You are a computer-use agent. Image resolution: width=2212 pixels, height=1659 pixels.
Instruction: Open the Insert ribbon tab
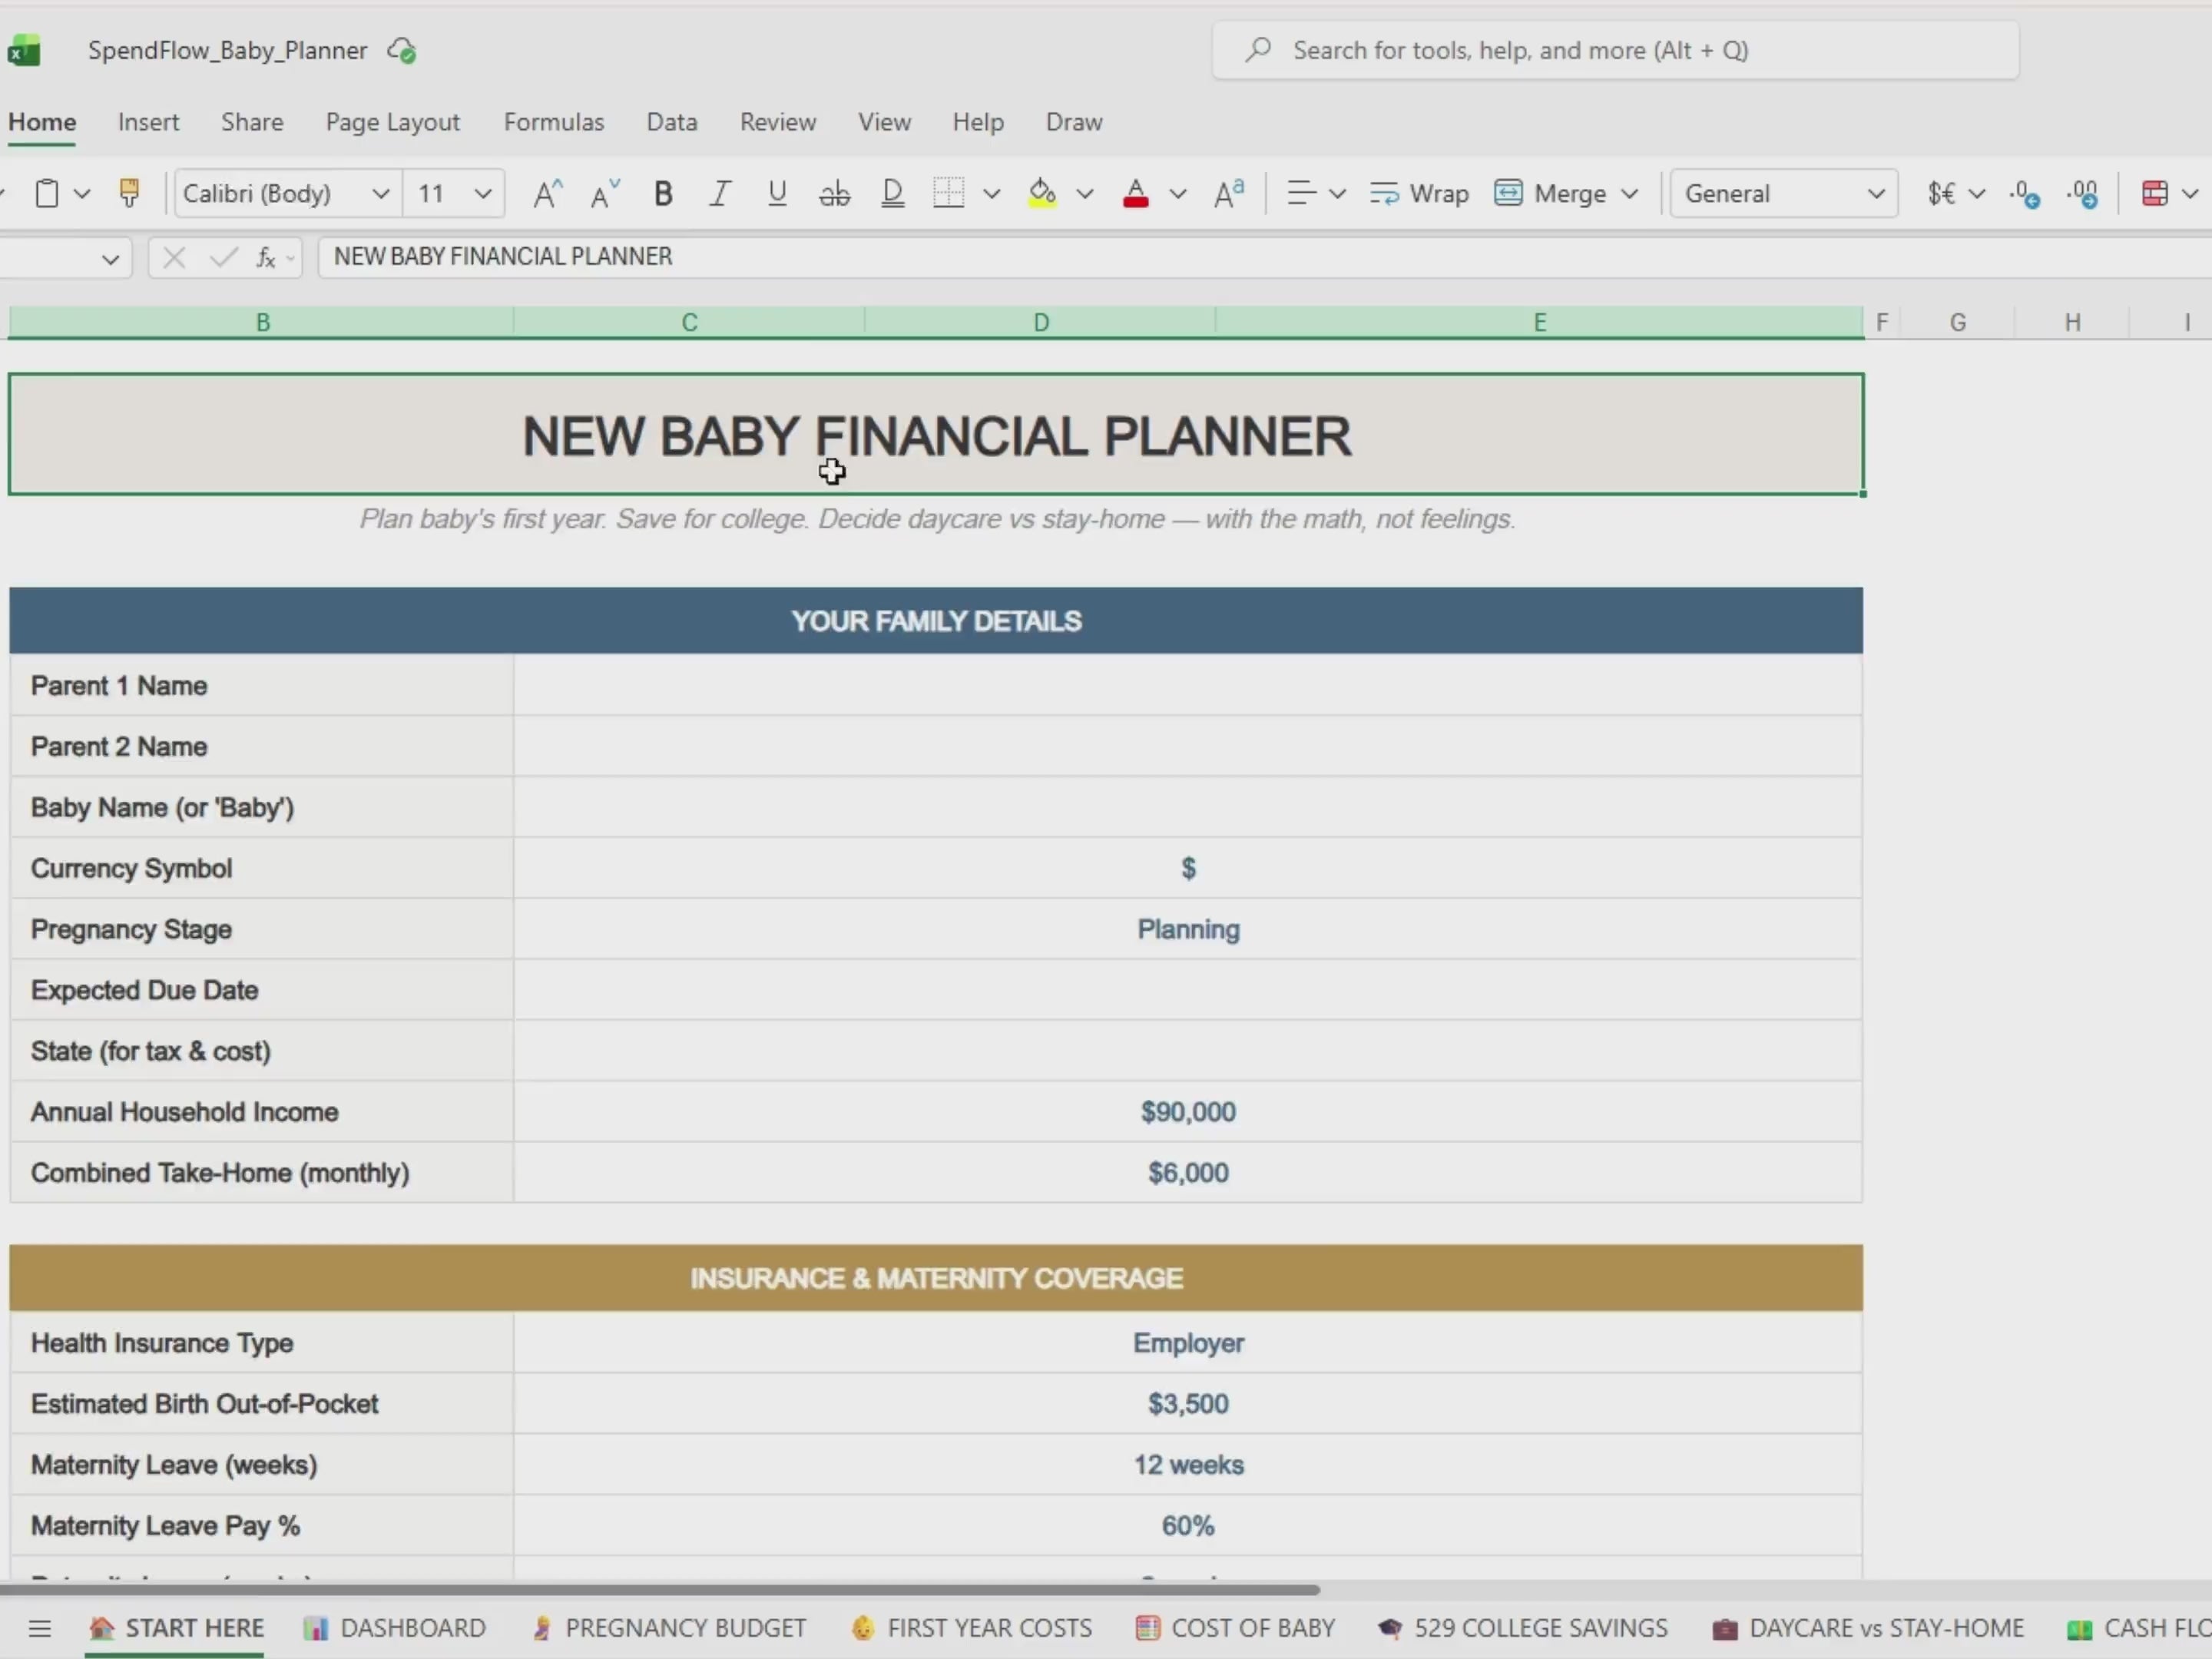(148, 122)
